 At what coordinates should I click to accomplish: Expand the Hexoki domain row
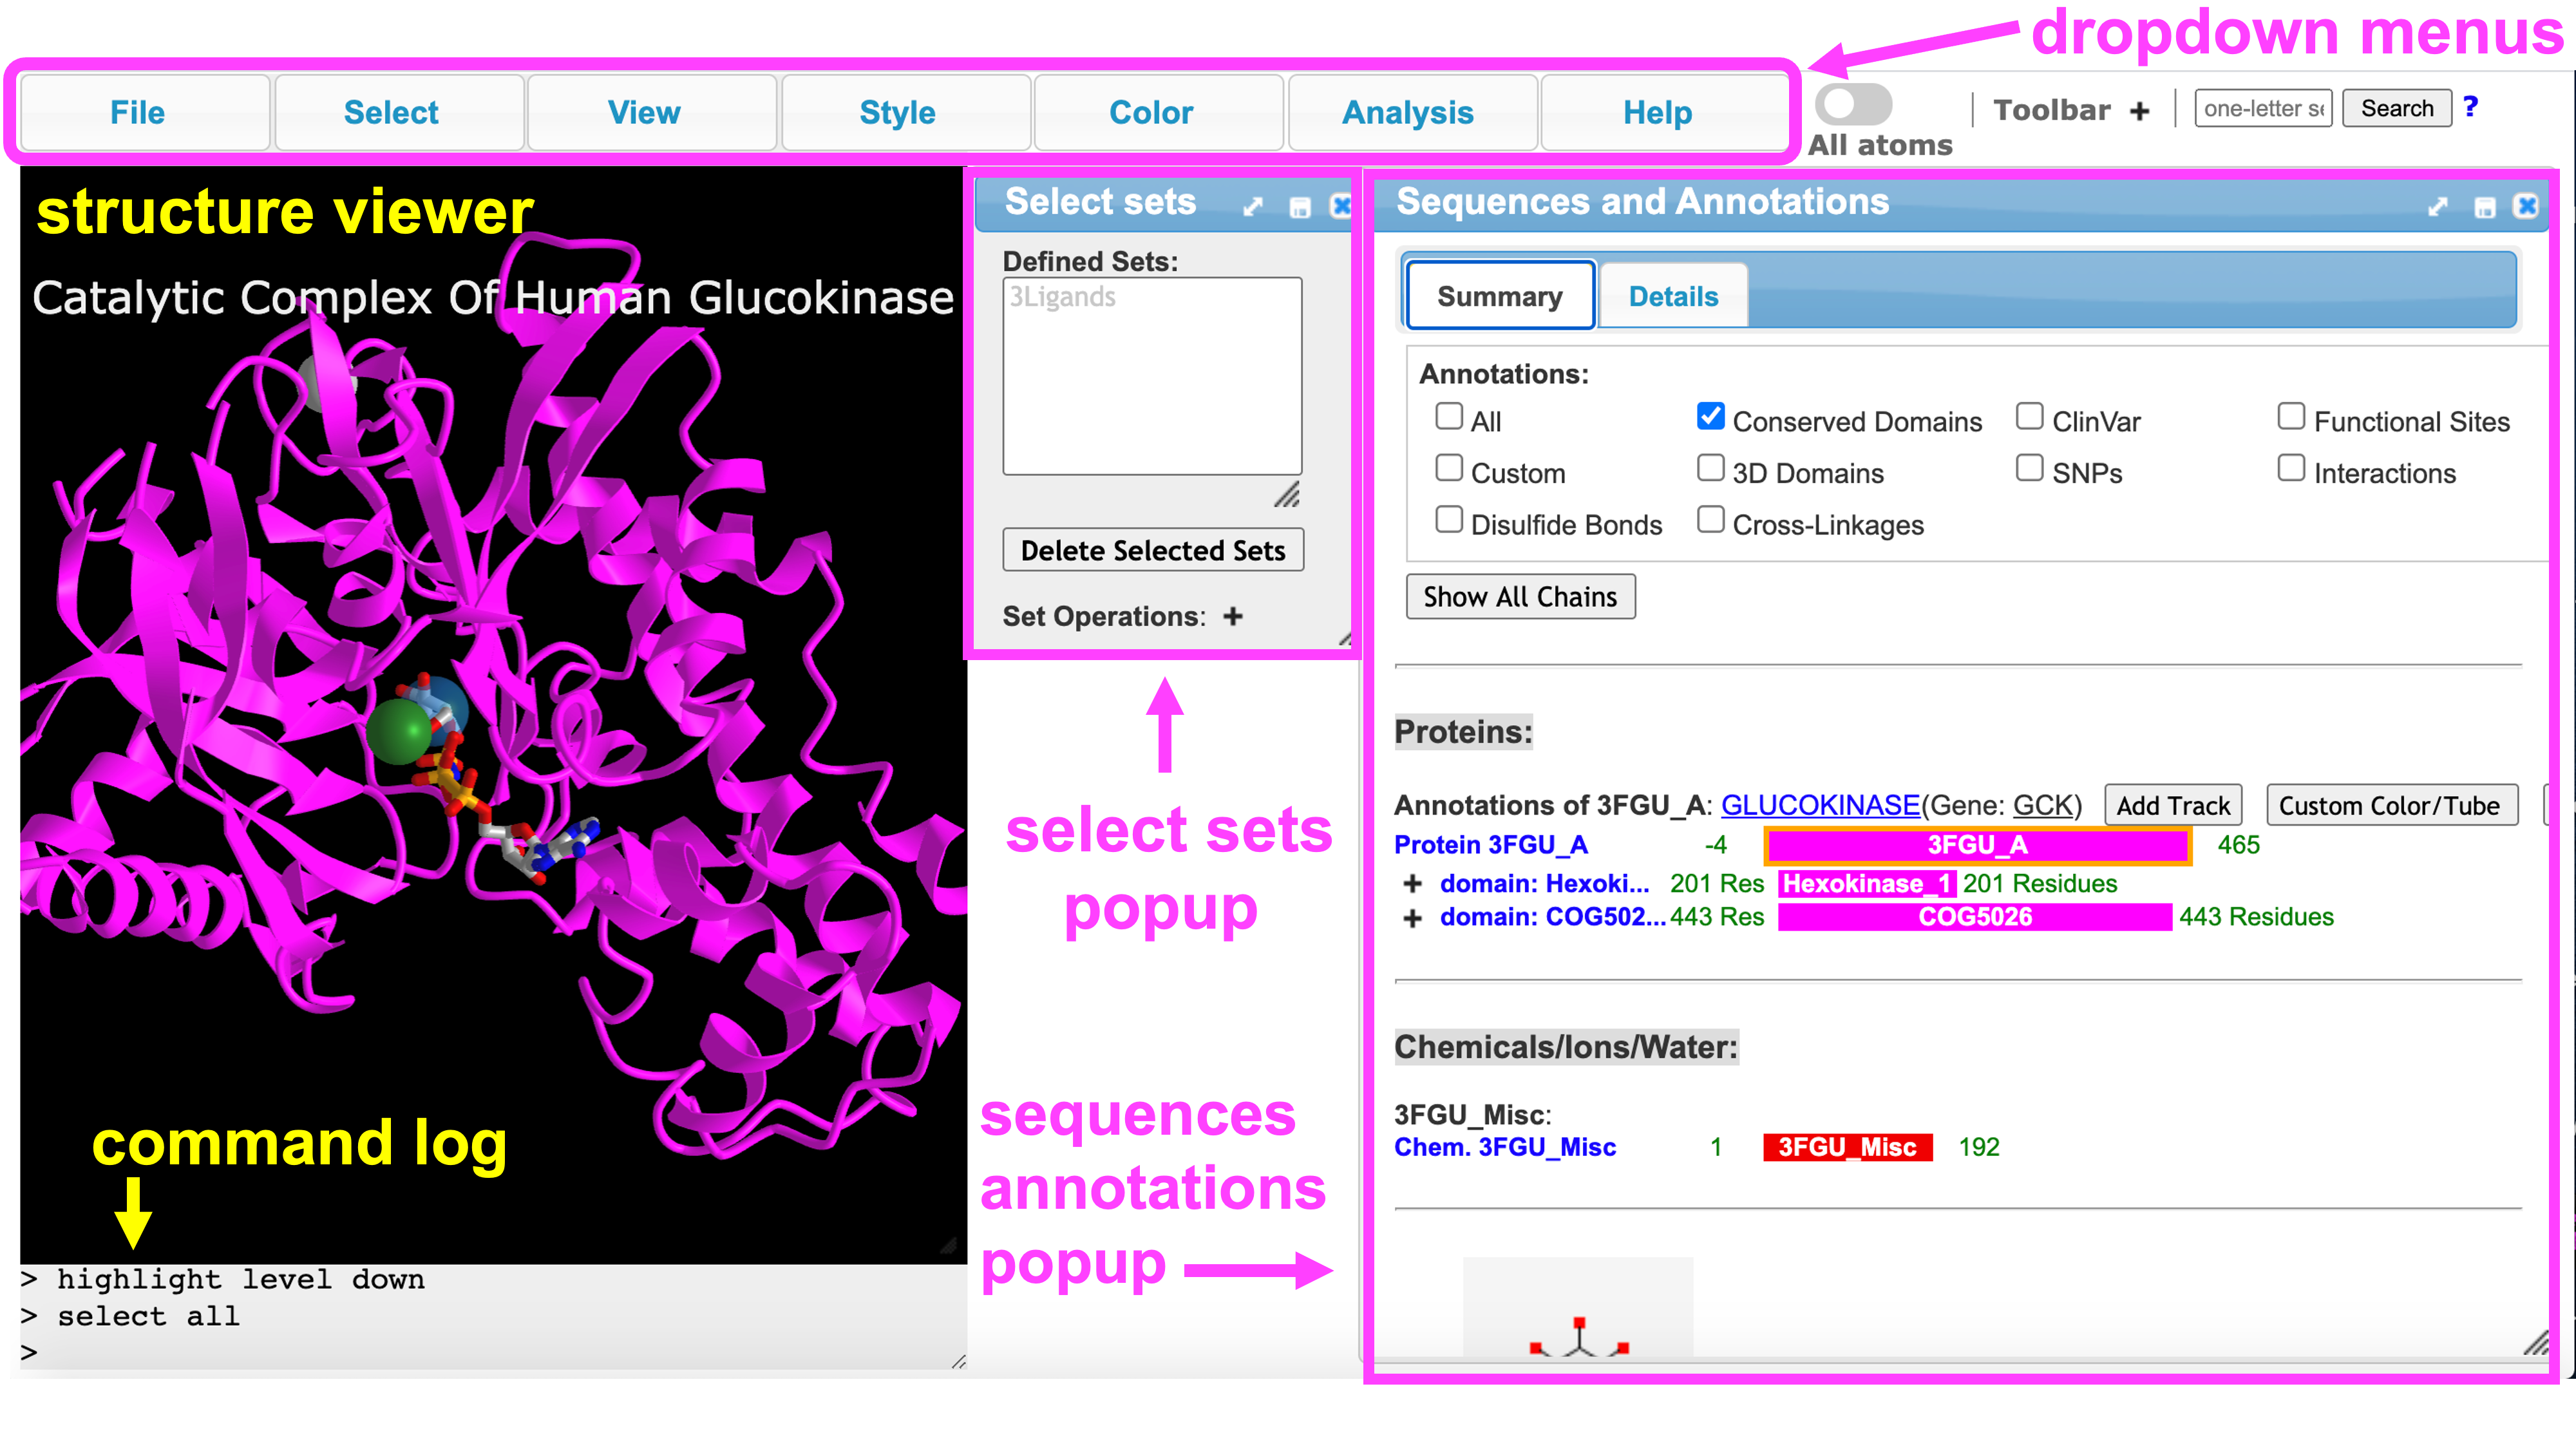click(1412, 884)
